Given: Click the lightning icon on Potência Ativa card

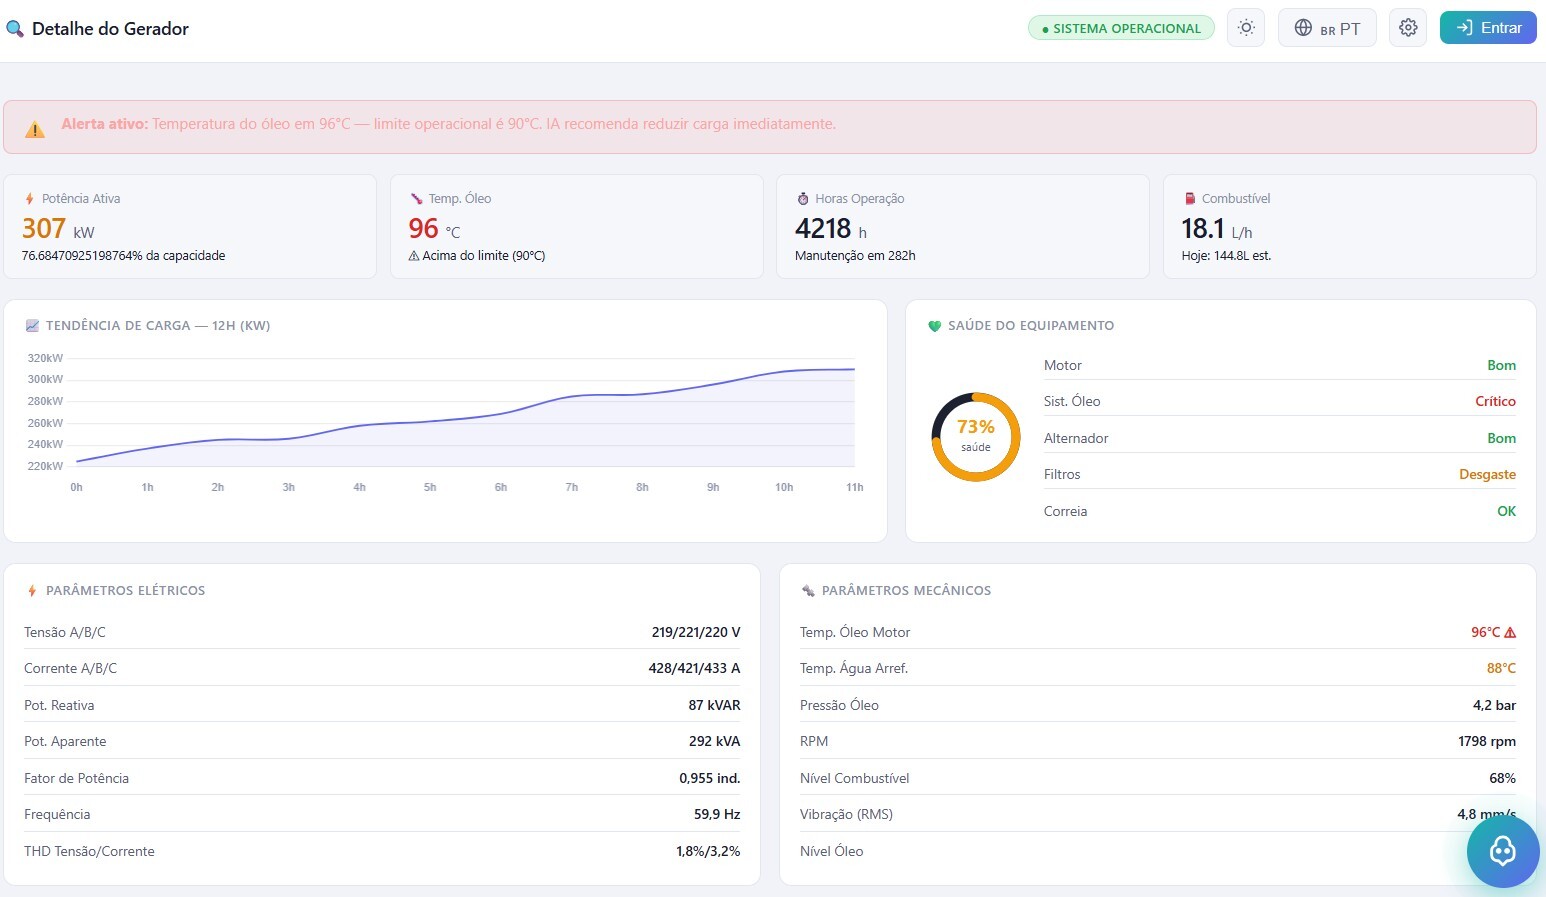Looking at the screenshot, I should (29, 199).
